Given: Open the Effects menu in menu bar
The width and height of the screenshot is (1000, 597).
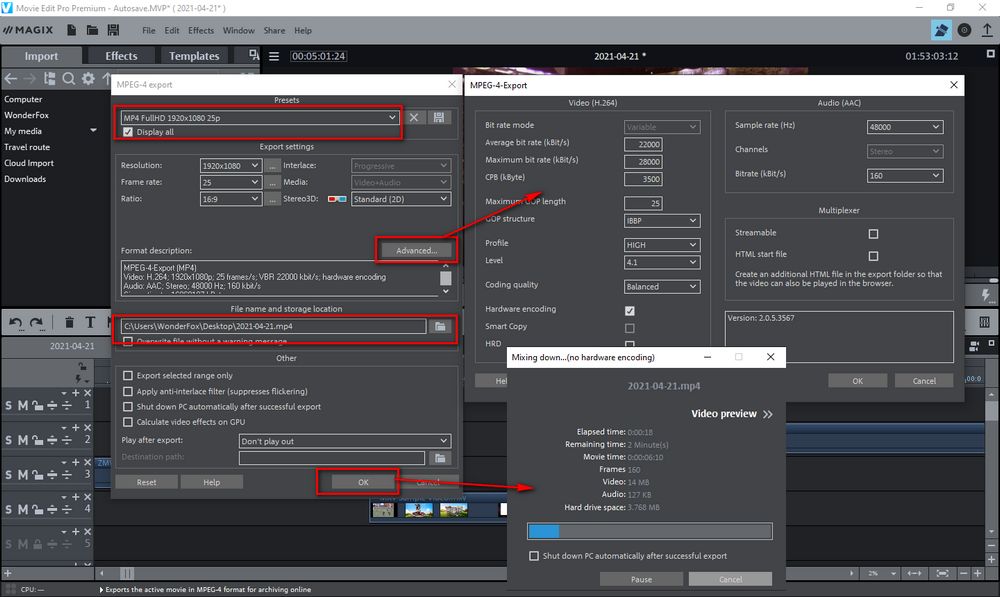Looking at the screenshot, I should [x=201, y=31].
